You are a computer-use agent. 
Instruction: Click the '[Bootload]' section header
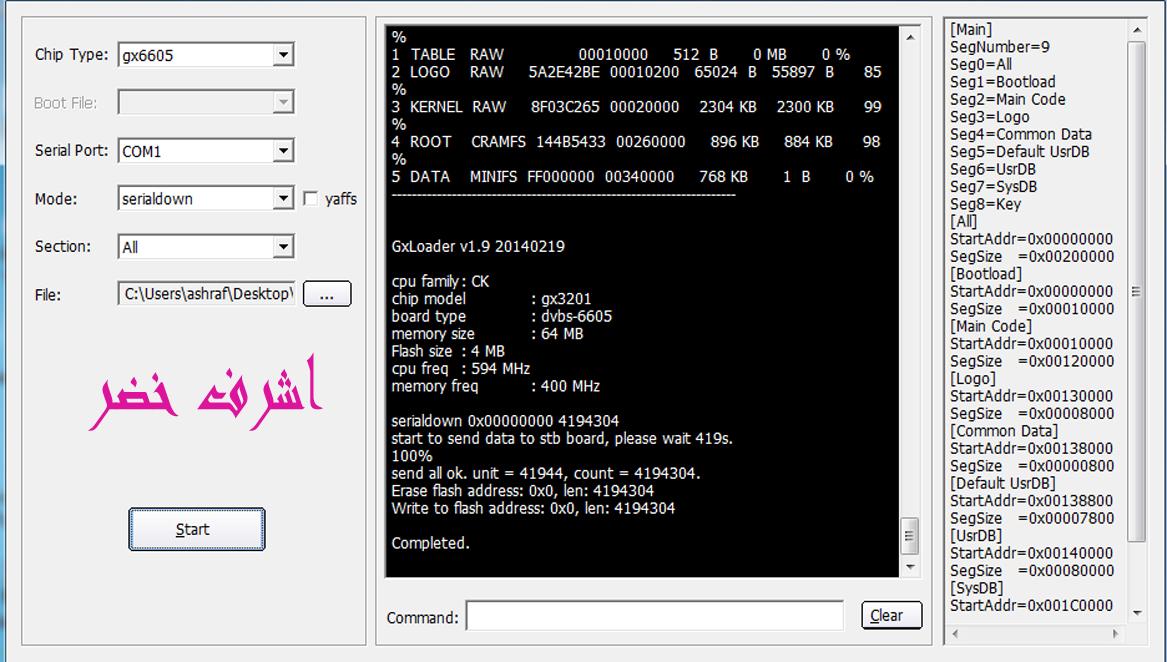coord(986,274)
